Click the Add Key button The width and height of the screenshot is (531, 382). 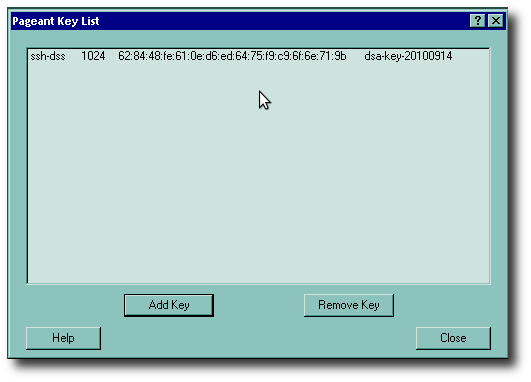[x=169, y=305]
